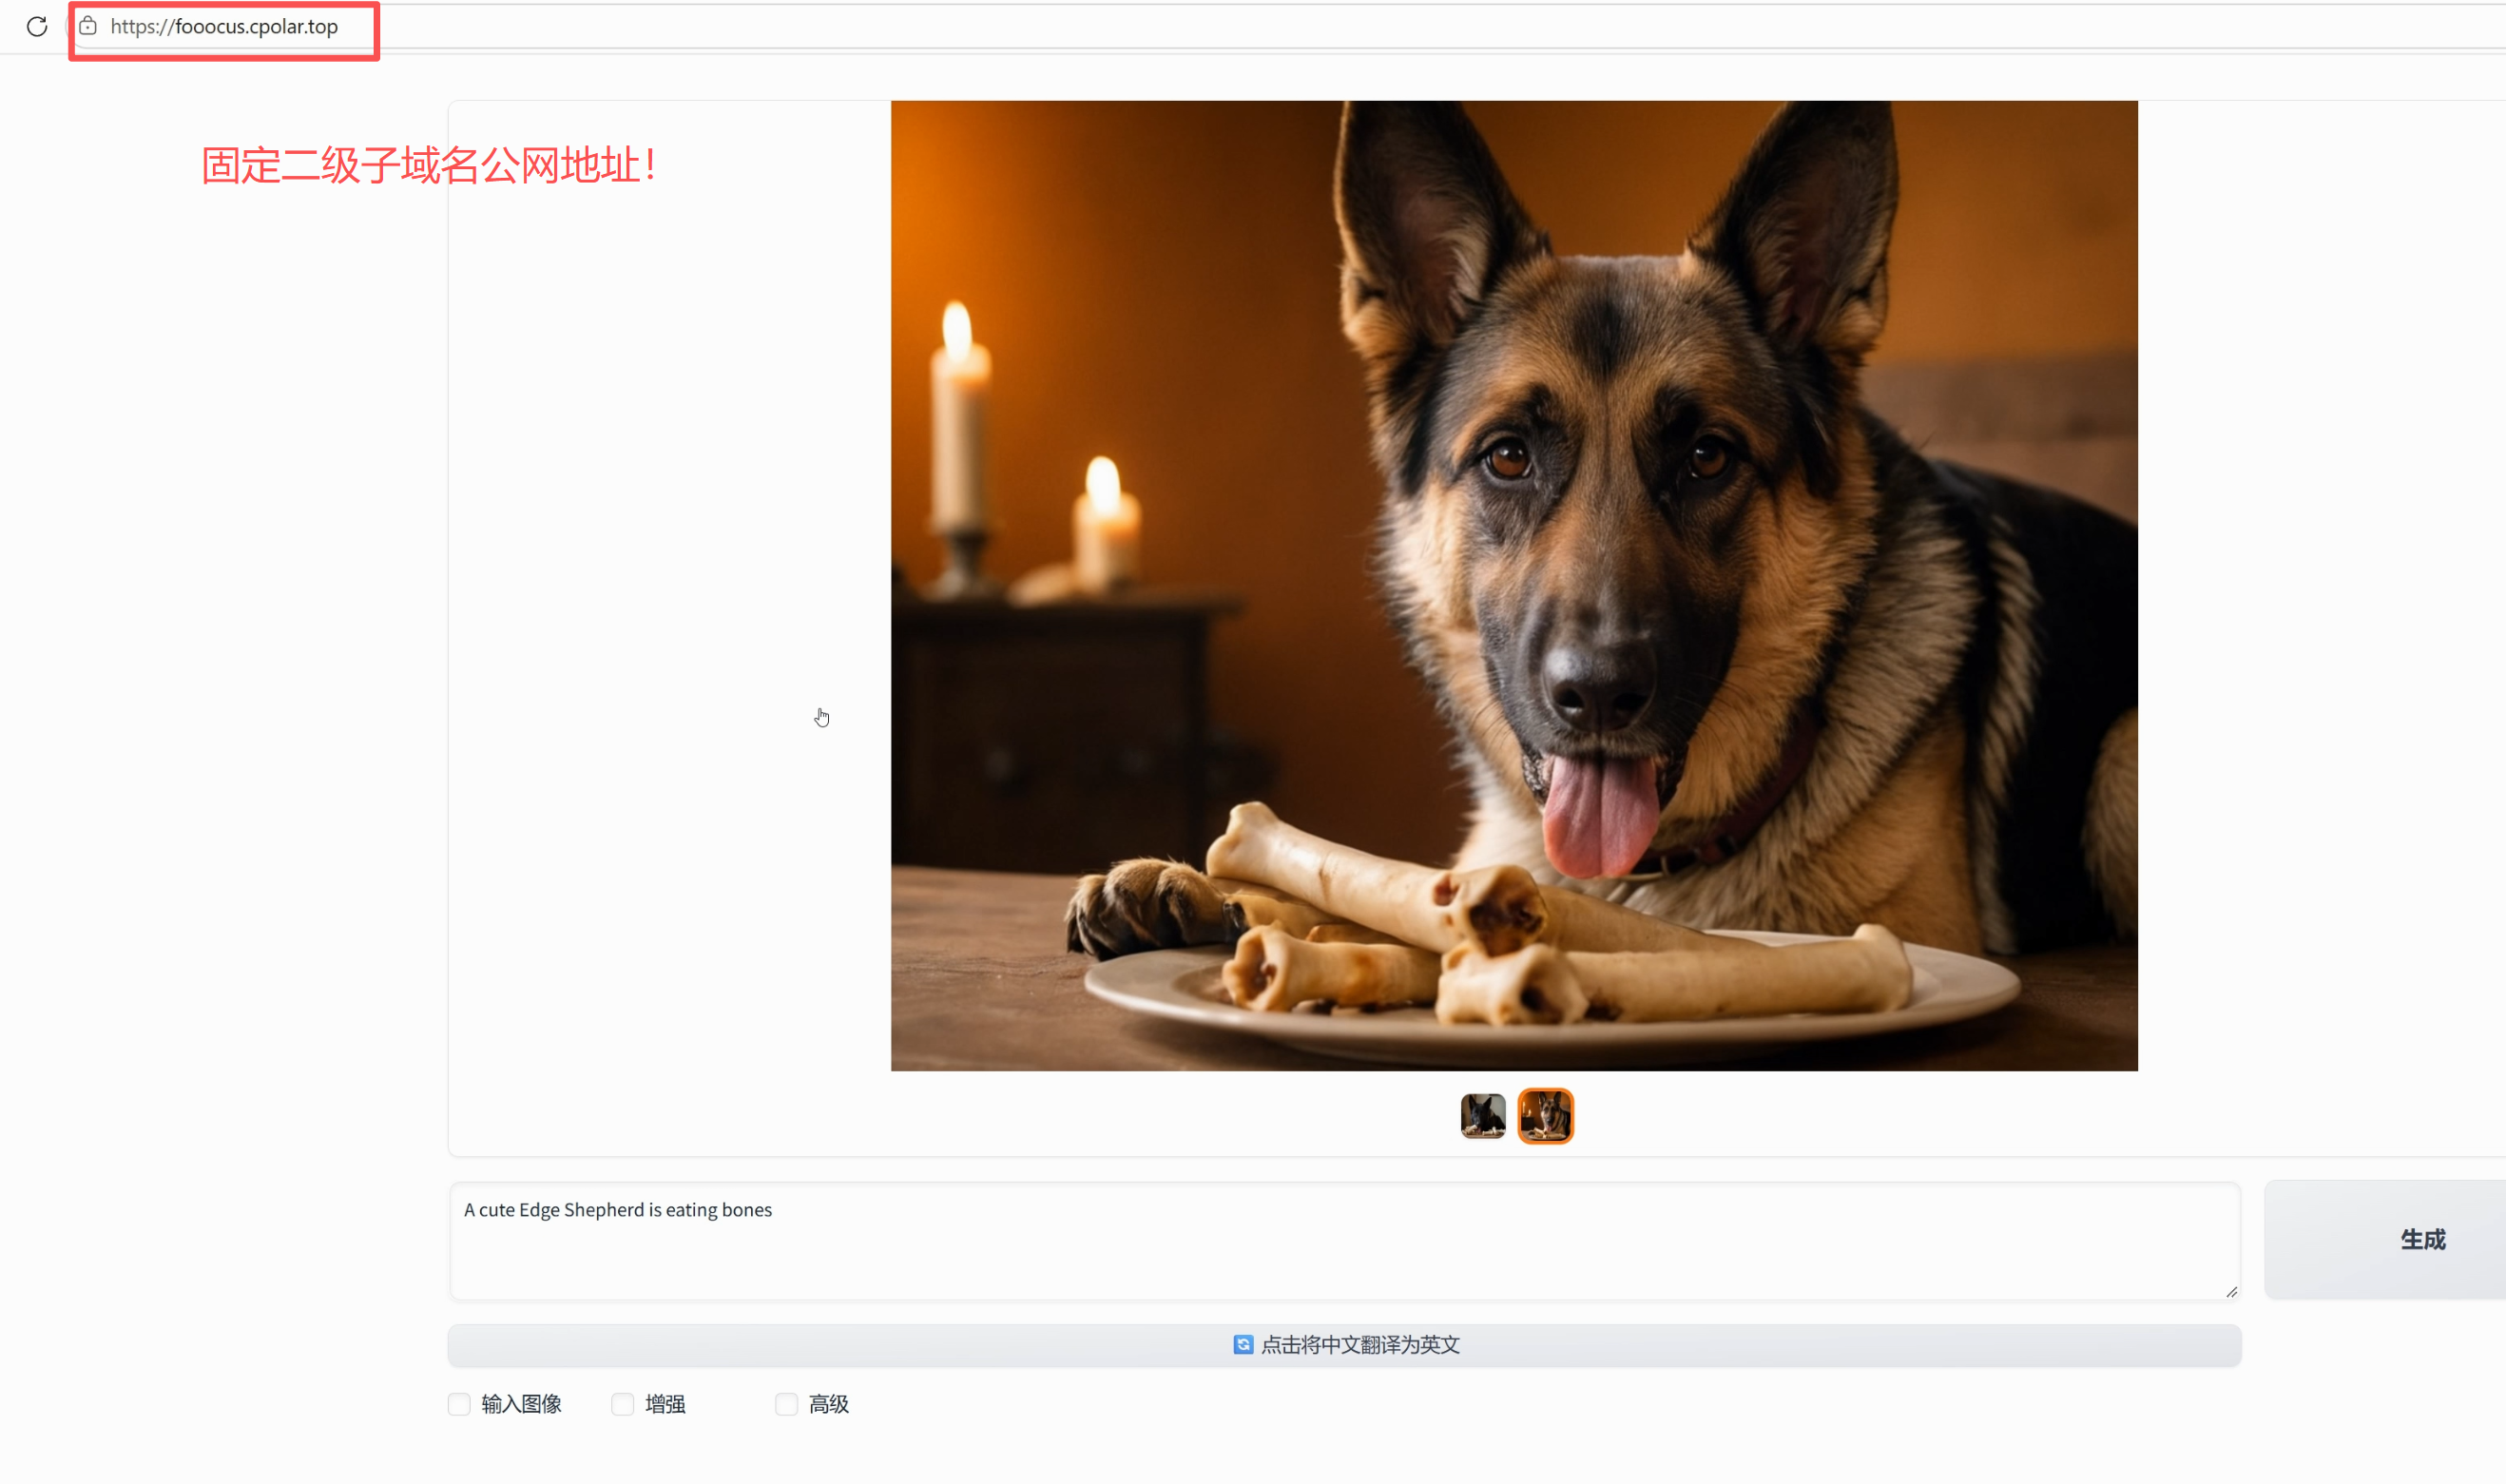2506x1484 pixels.
Task: Click 点击将中文翻译为英文 translate button
Action: coord(1344,1346)
